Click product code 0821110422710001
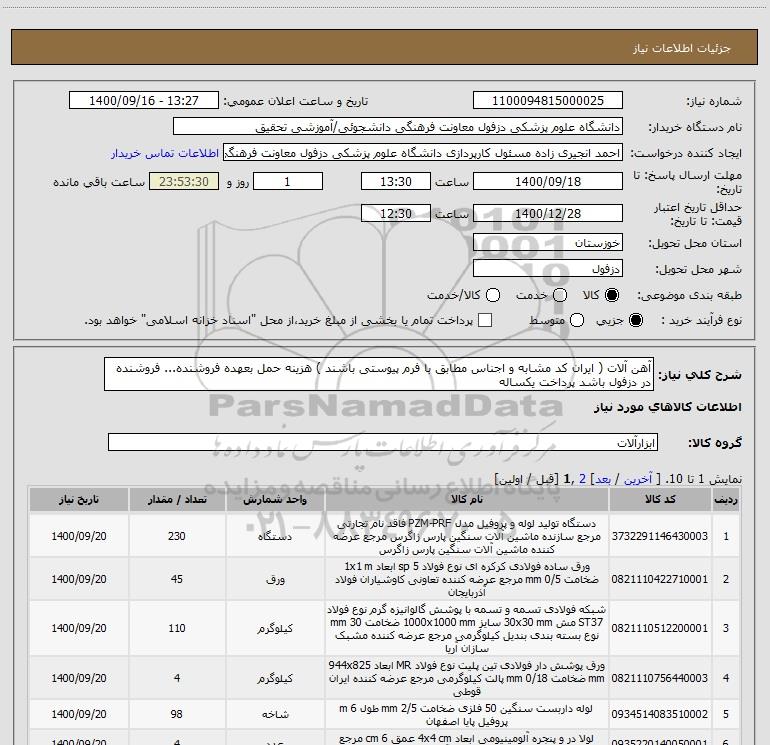Image resolution: width=770 pixels, height=745 pixels. (660, 579)
